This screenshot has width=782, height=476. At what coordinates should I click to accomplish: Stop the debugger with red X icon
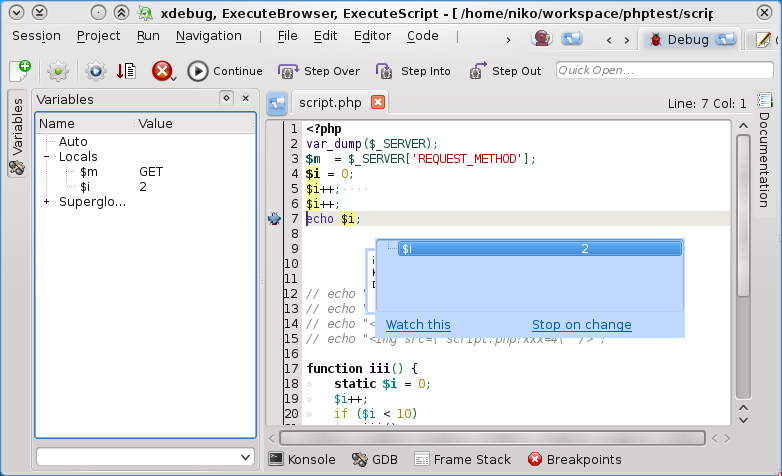[x=163, y=71]
